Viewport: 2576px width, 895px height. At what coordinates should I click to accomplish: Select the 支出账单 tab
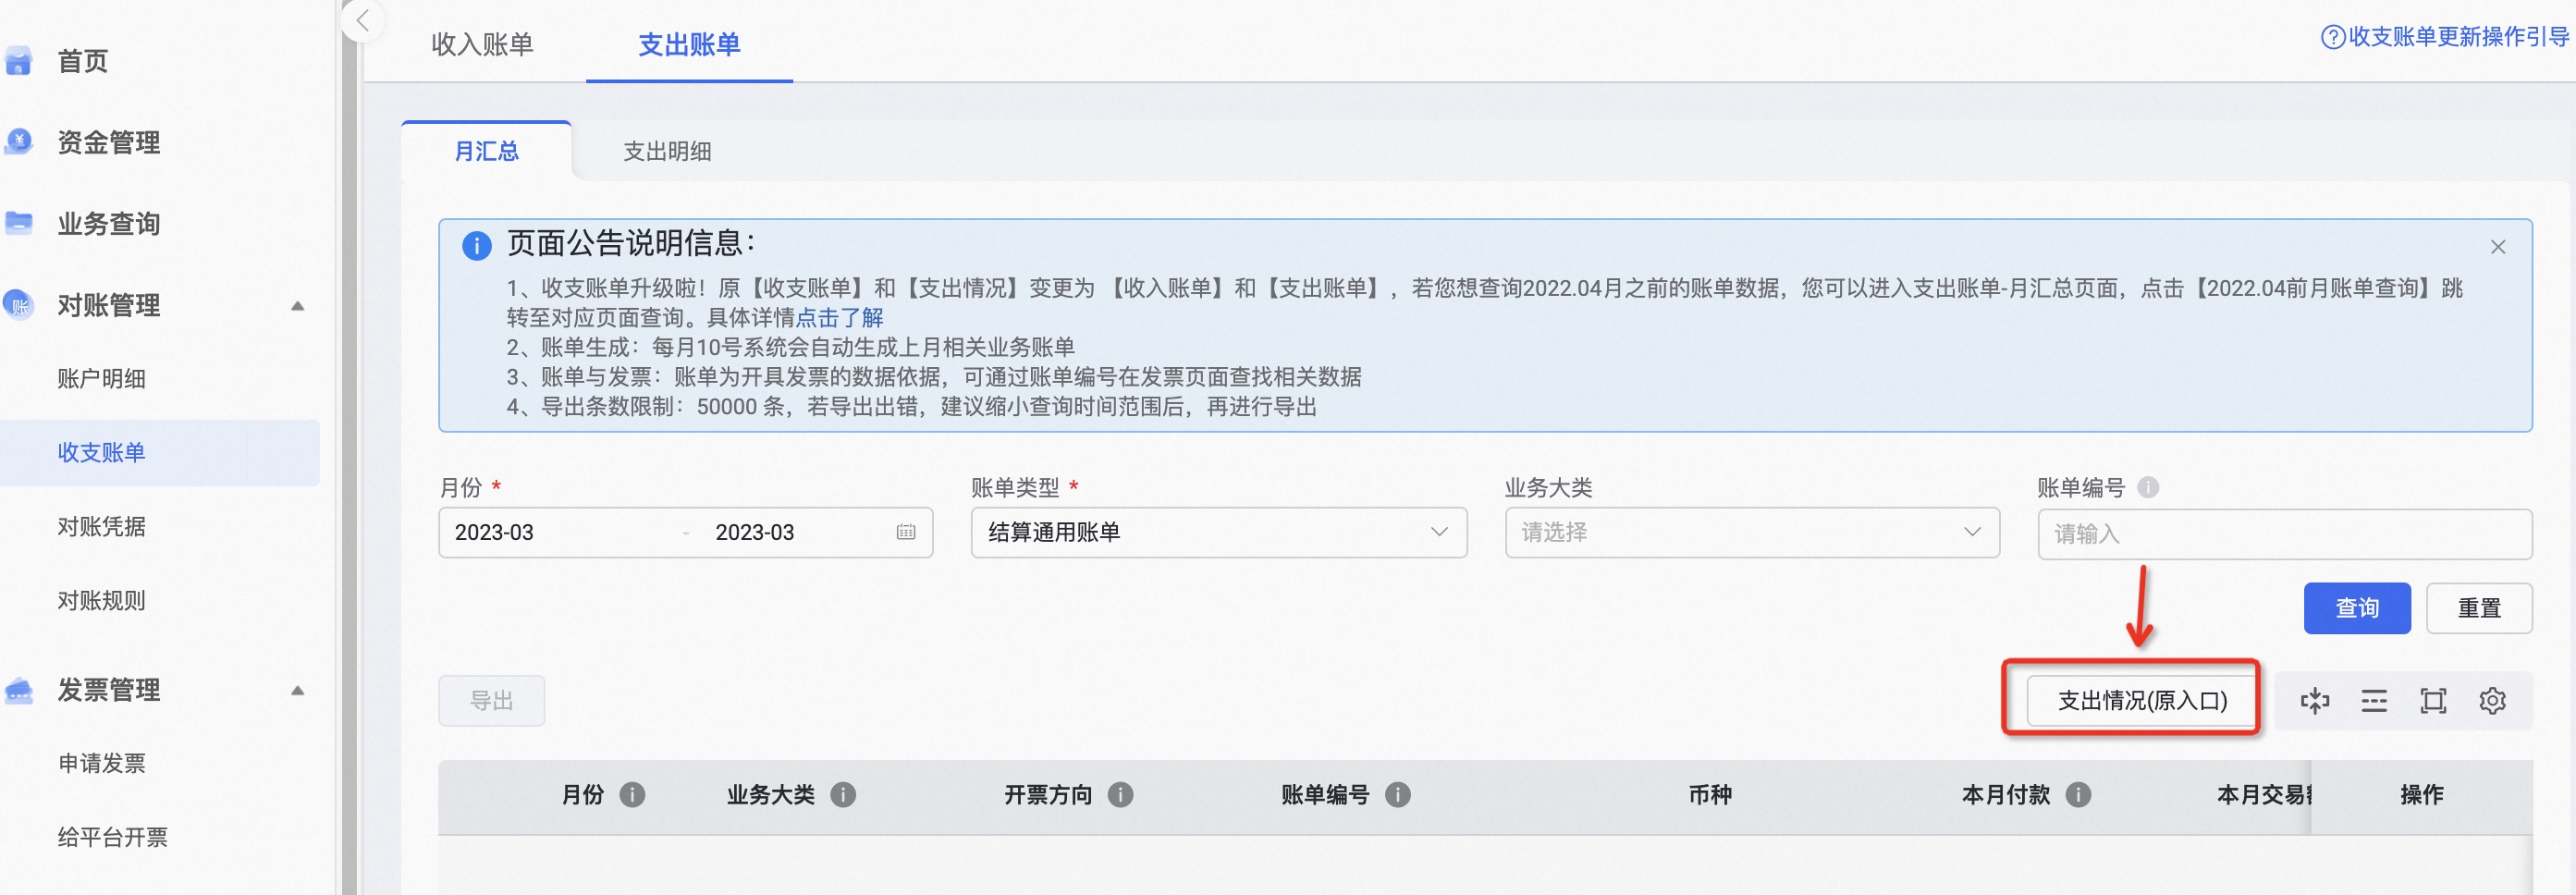pos(689,44)
